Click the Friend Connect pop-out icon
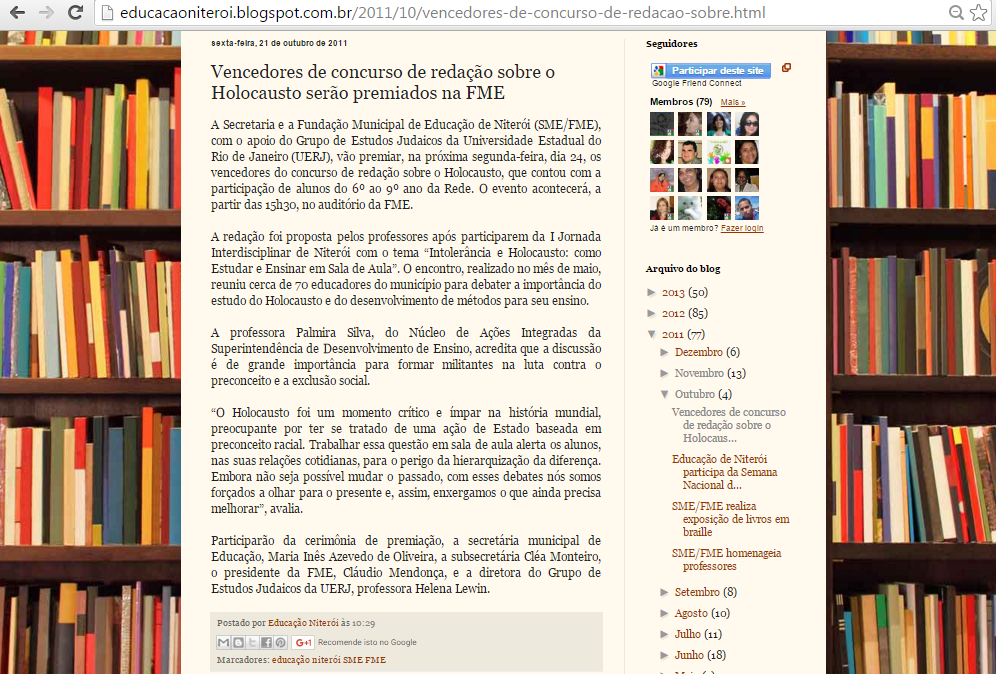Viewport: 996px width, 674px height. [786, 68]
